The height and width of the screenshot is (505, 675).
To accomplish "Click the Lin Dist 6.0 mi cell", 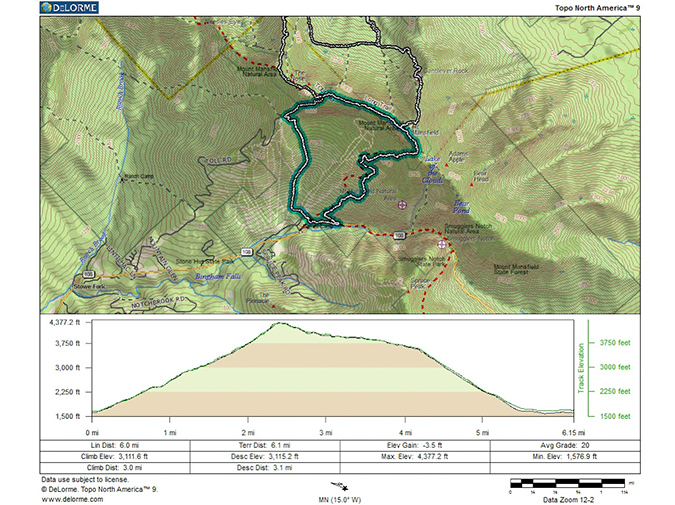I will (x=116, y=445).
